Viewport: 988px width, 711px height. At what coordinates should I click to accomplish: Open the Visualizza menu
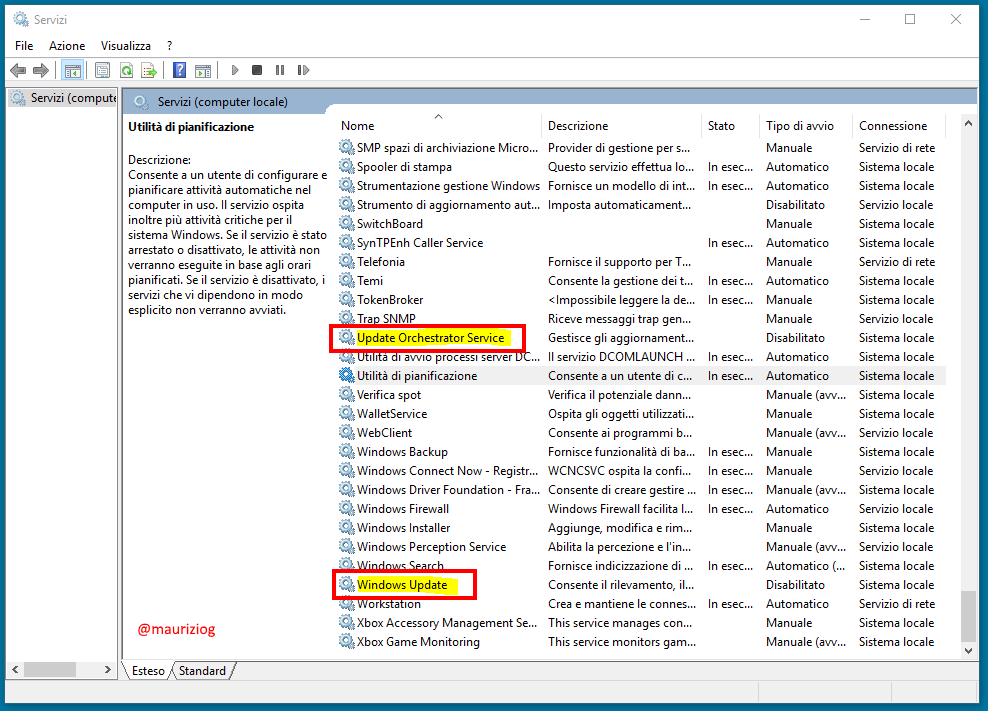click(x=125, y=46)
